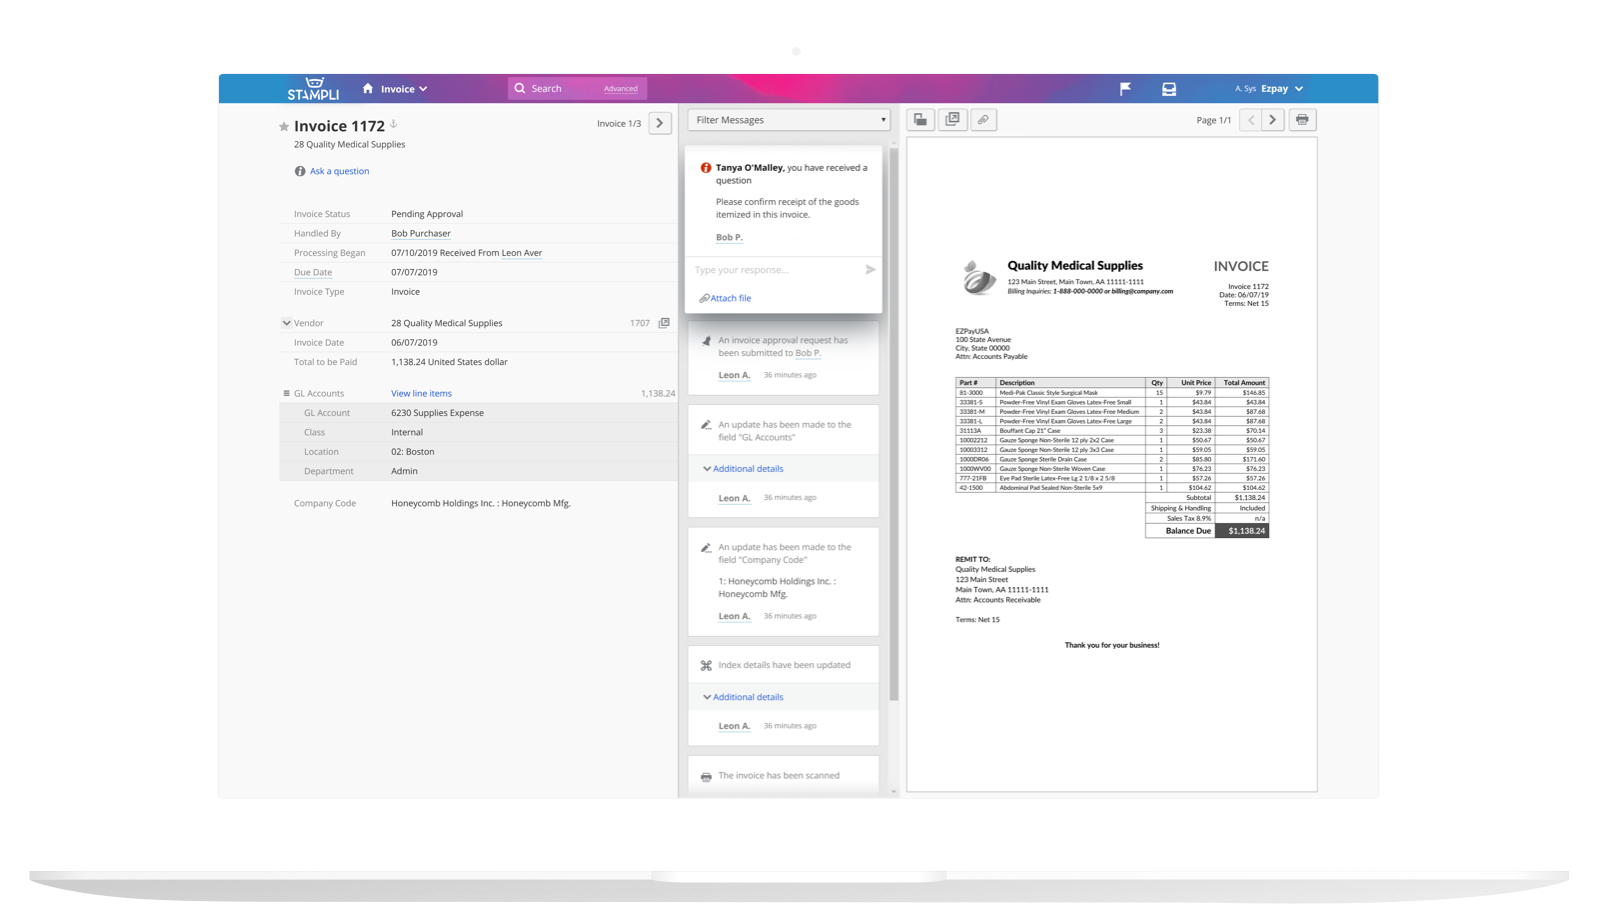The height and width of the screenshot is (912, 1599).
Task: Print the invoice document
Action: point(1302,120)
